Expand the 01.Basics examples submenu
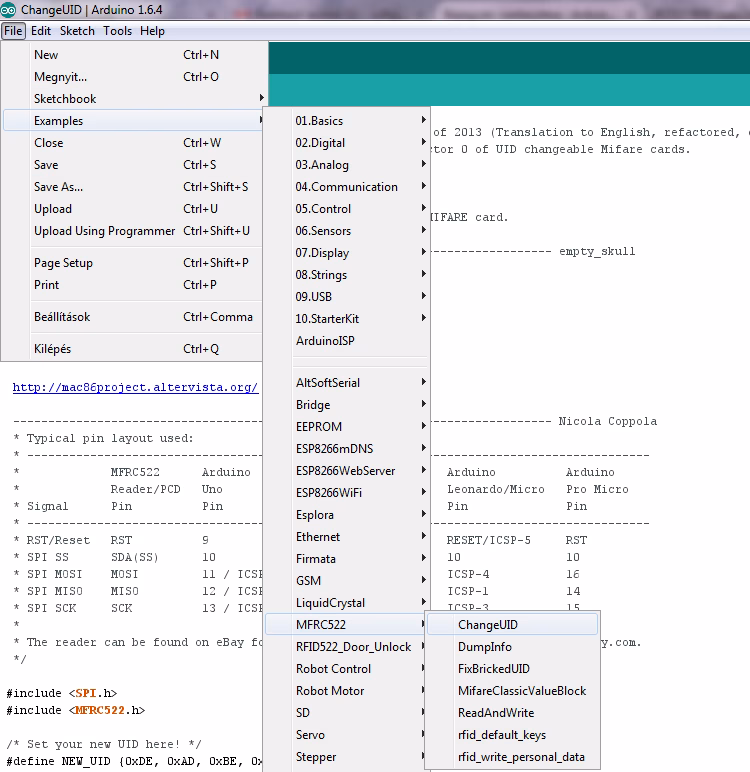This screenshot has width=750, height=772. pos(319,121)
